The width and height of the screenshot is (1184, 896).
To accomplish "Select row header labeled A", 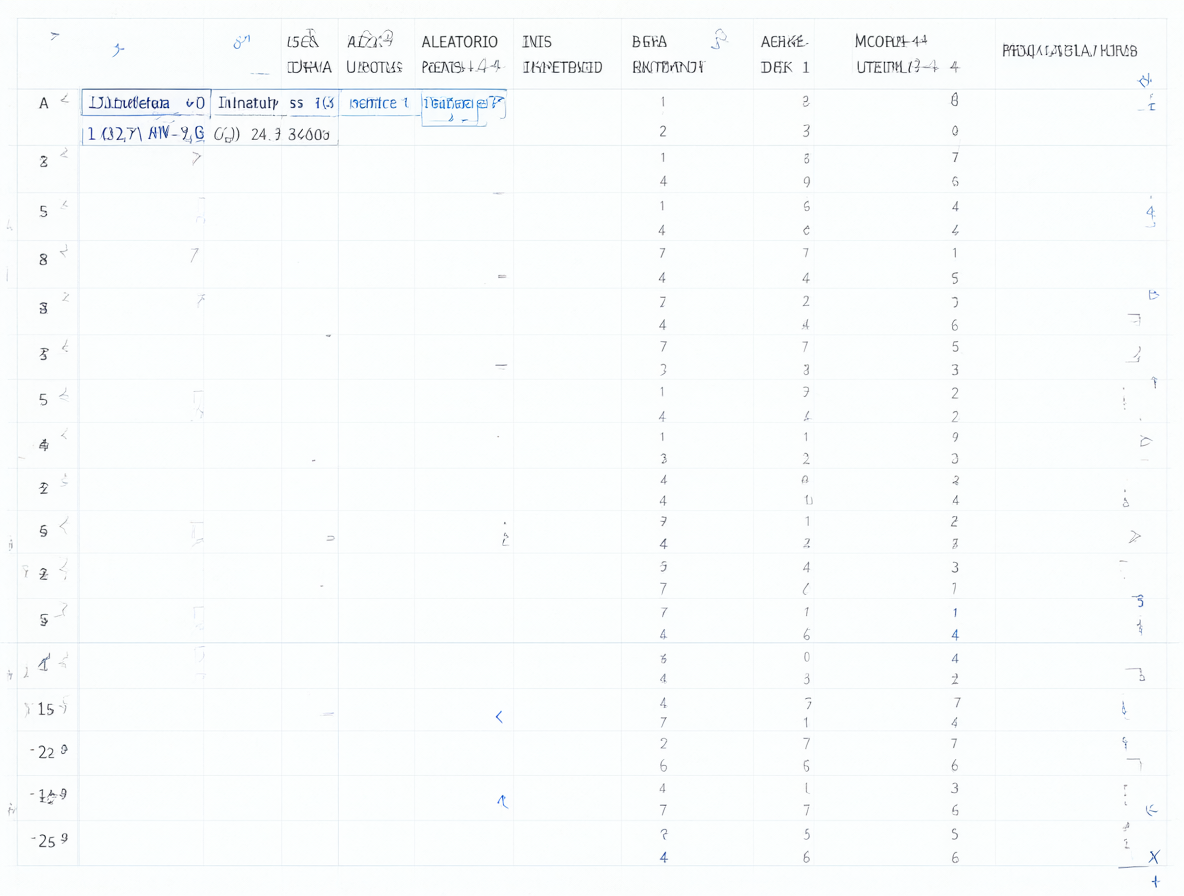I will (44, 103).
